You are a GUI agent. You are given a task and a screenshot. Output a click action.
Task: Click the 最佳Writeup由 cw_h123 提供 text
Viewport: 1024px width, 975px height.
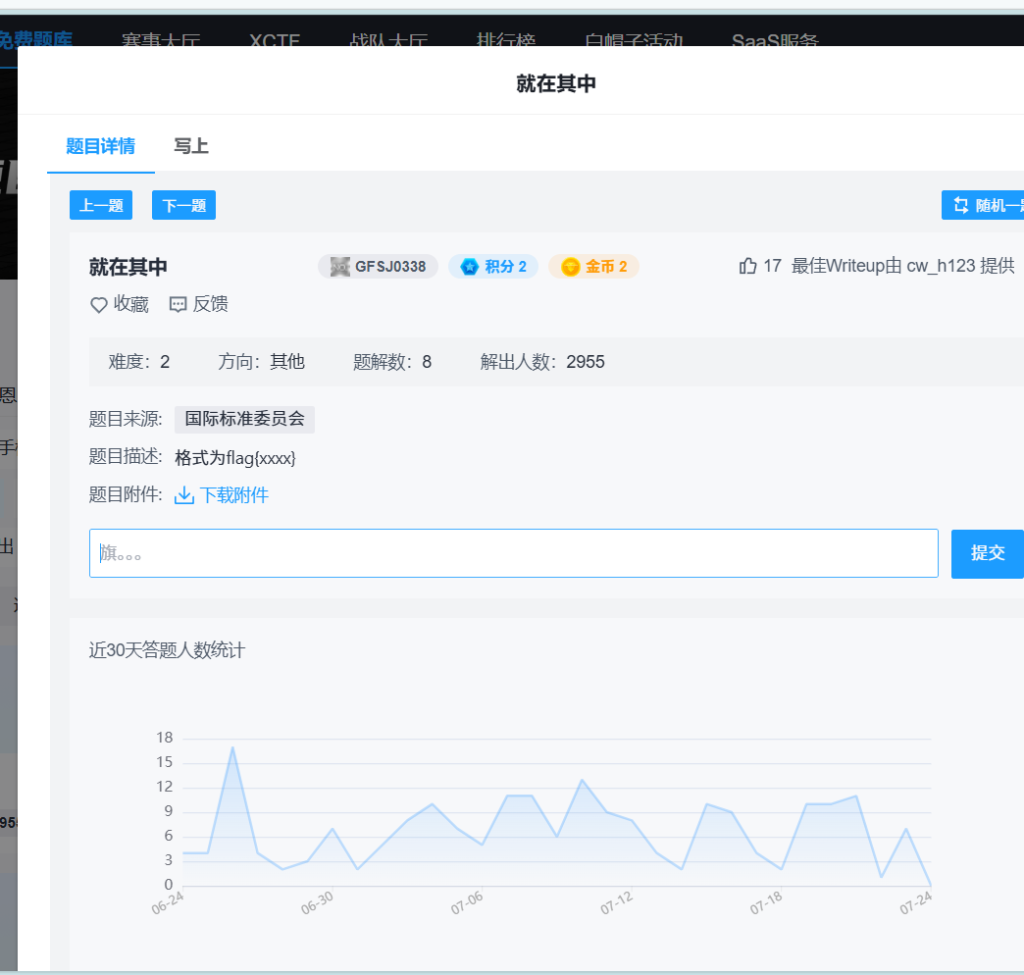(x=902, y=266)
